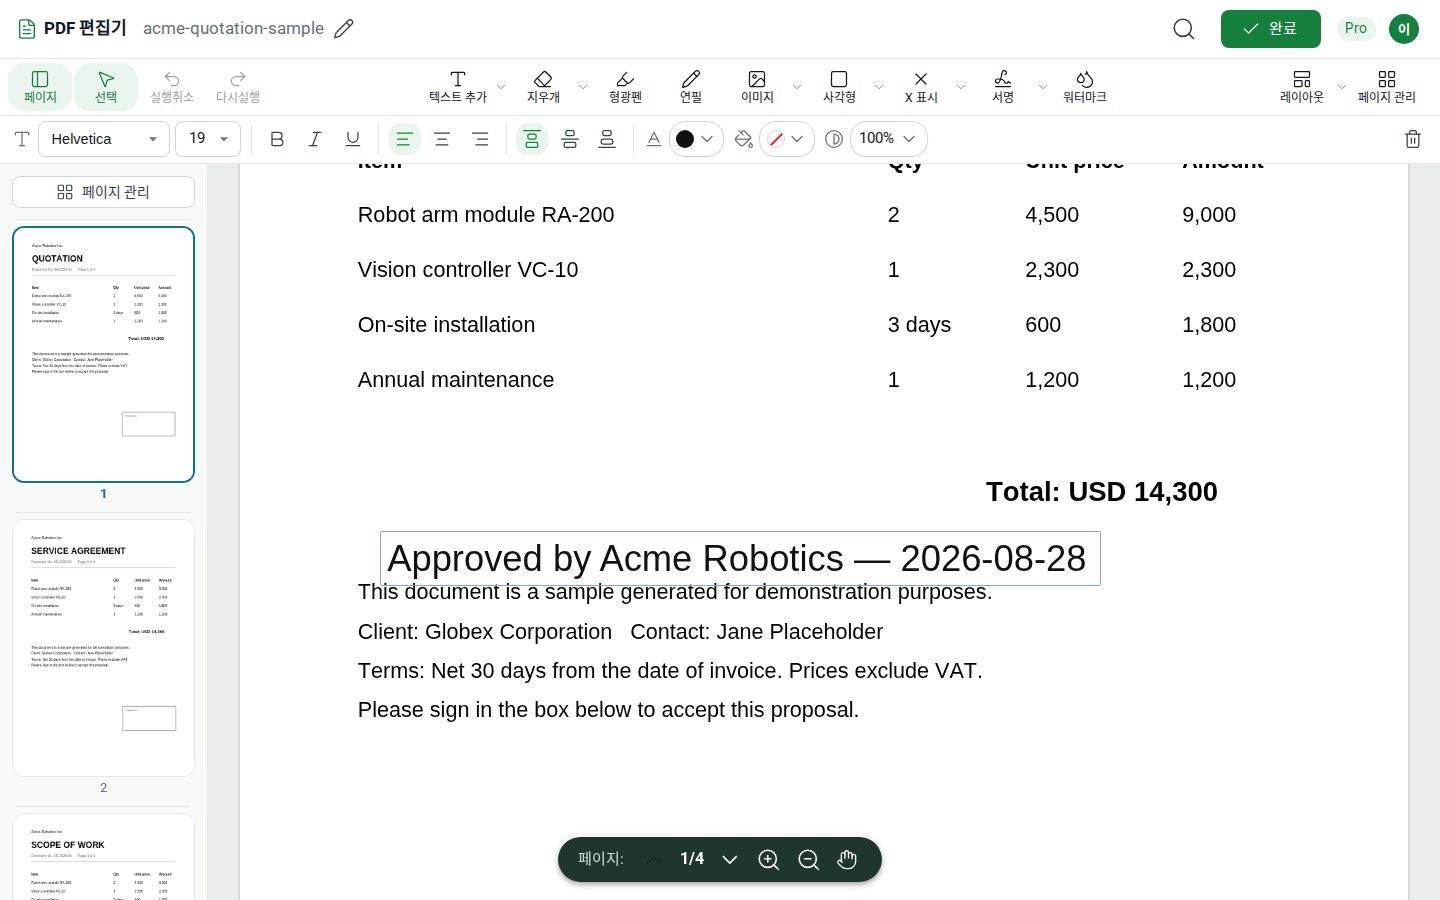The height and width of the screenshot is (900, 1440).
Task: Open the black text color swatch
Action: [x=695, y=139]
